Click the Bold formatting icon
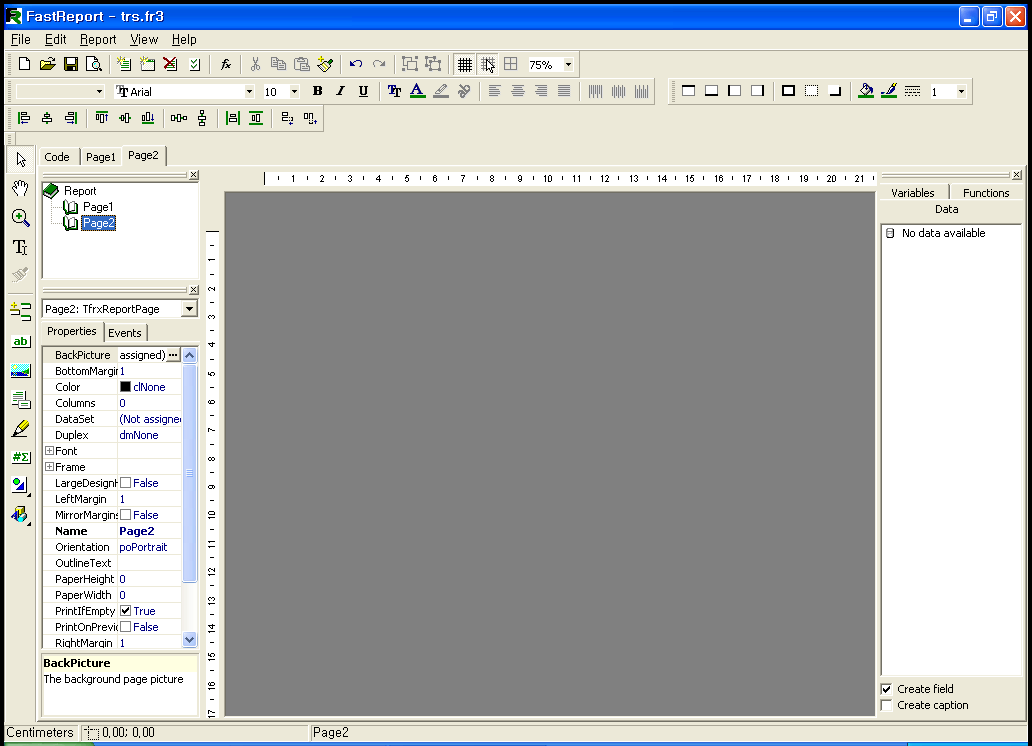Image resolution: width=1032 pixels, height=746 pixels. point(317,91)
